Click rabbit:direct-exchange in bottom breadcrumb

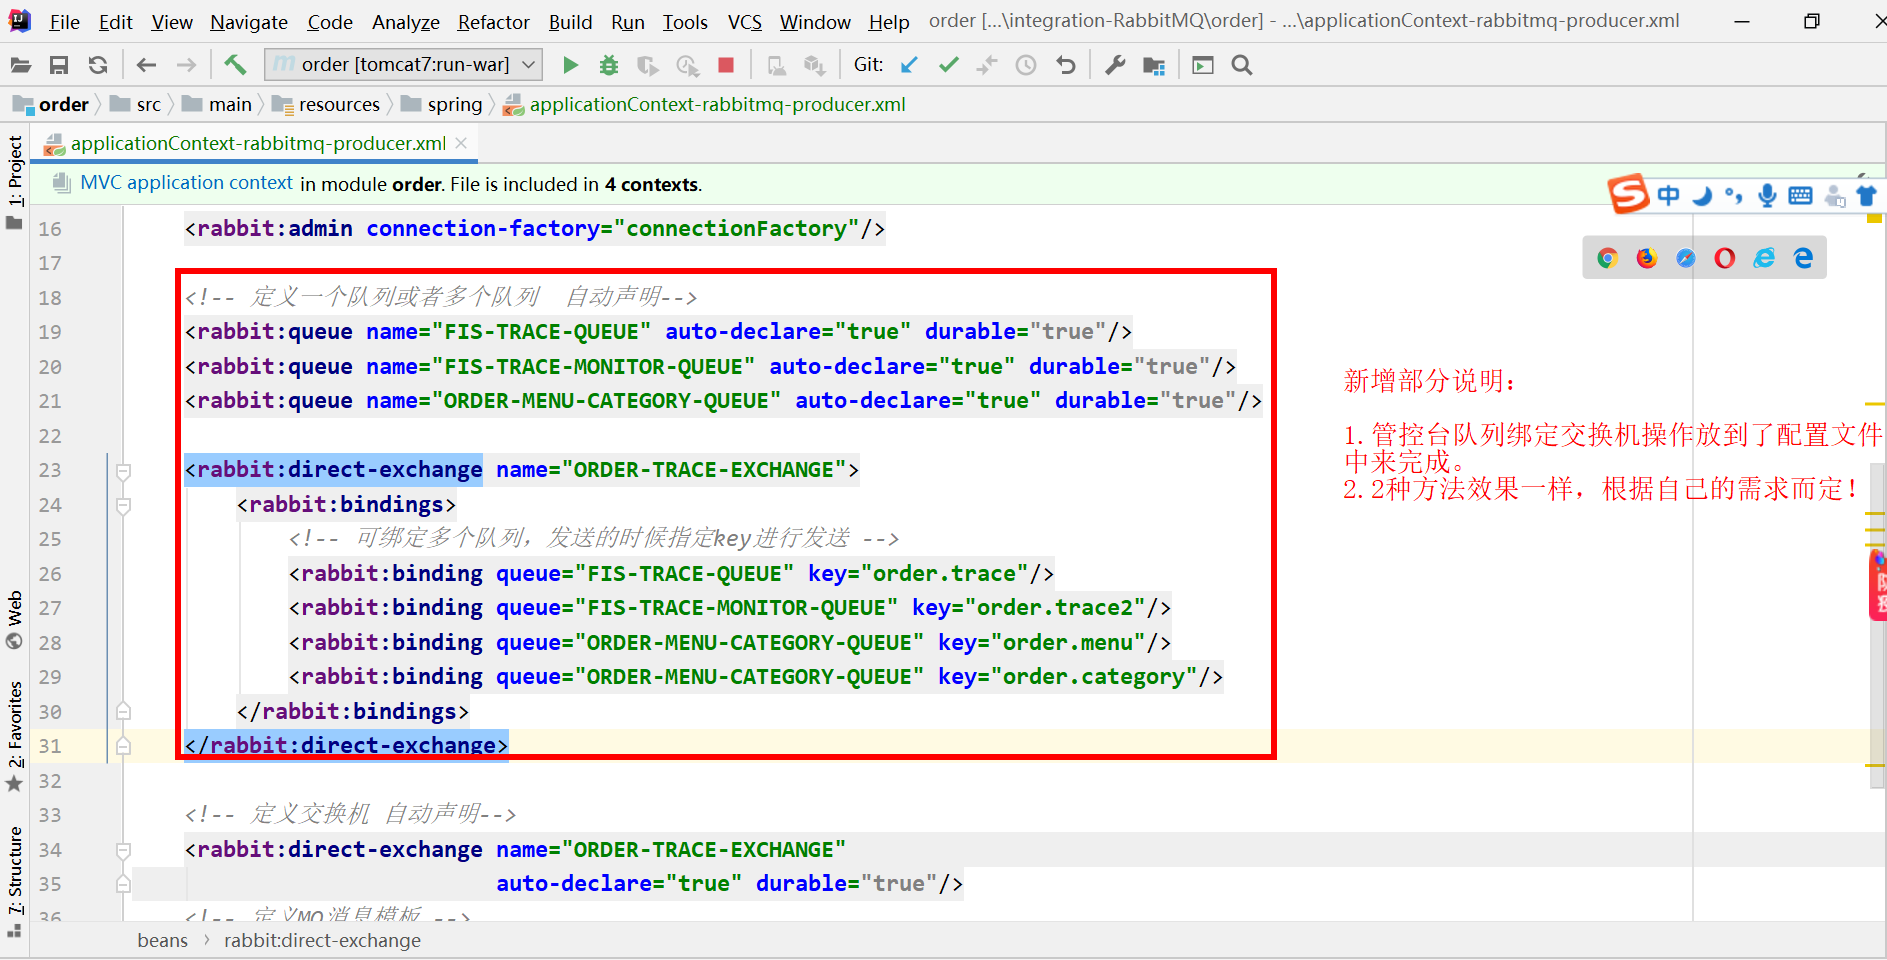322,940
